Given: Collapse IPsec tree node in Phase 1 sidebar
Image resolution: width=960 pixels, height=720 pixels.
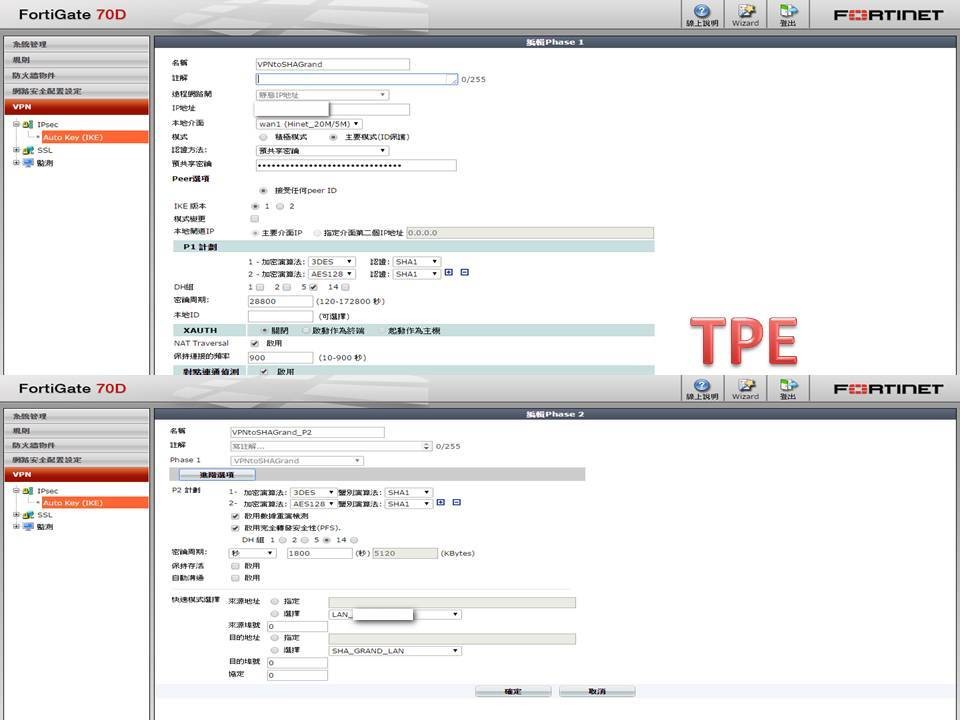Looking at the screenshot, I should coord(17,124).
